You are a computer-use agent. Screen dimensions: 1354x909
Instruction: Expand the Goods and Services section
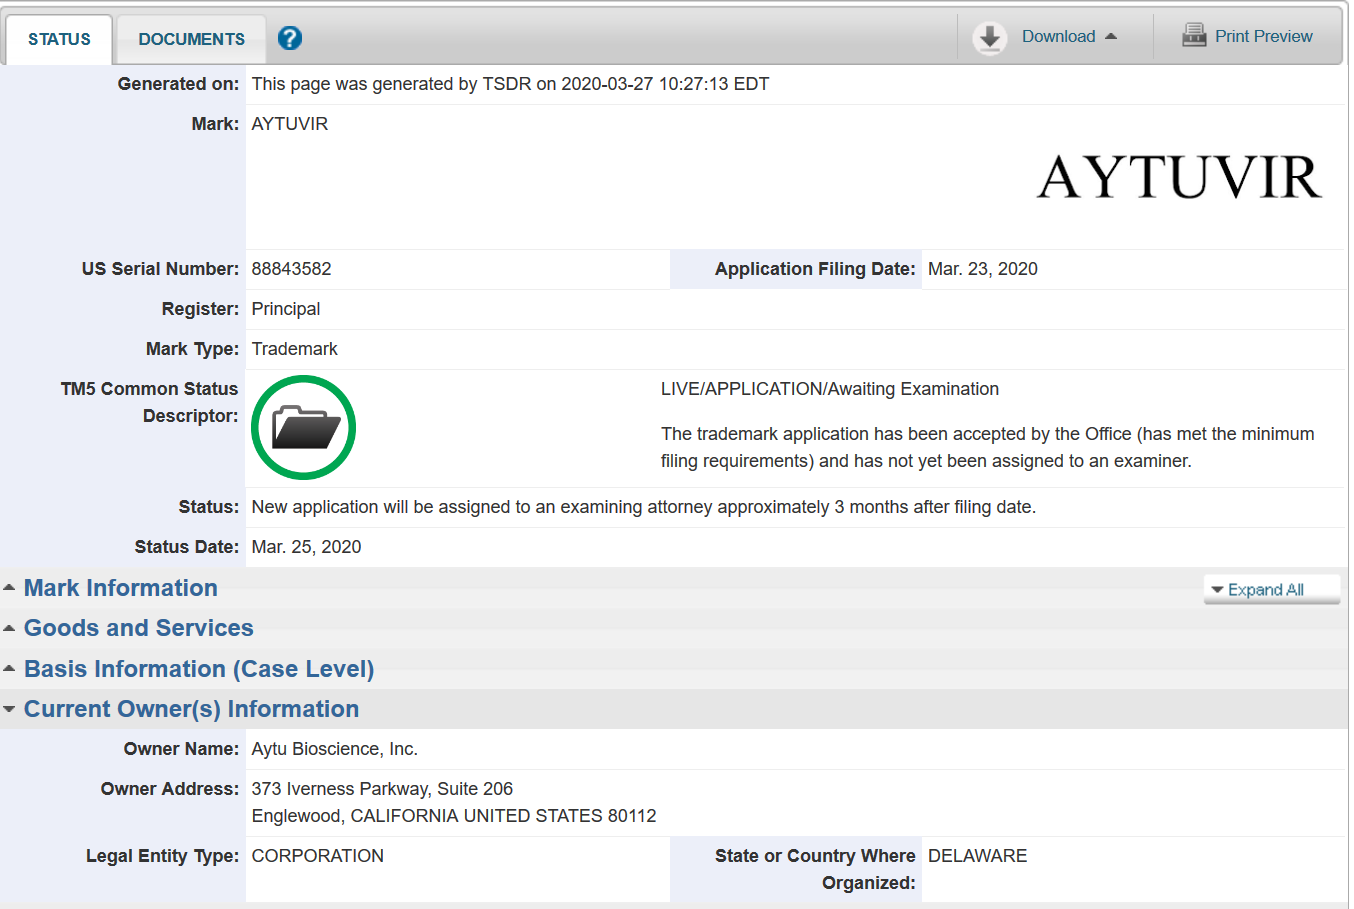click(x=138, y=628)
